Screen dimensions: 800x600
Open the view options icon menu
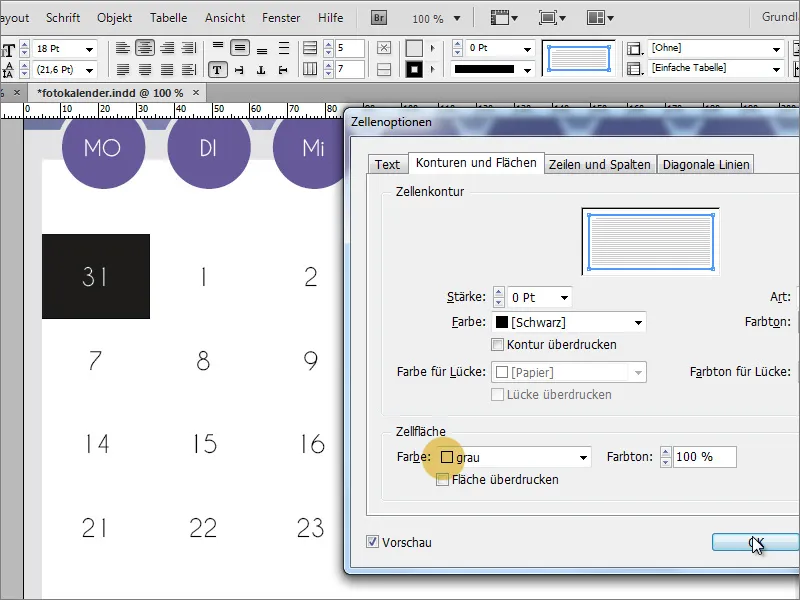click(504, 18)
